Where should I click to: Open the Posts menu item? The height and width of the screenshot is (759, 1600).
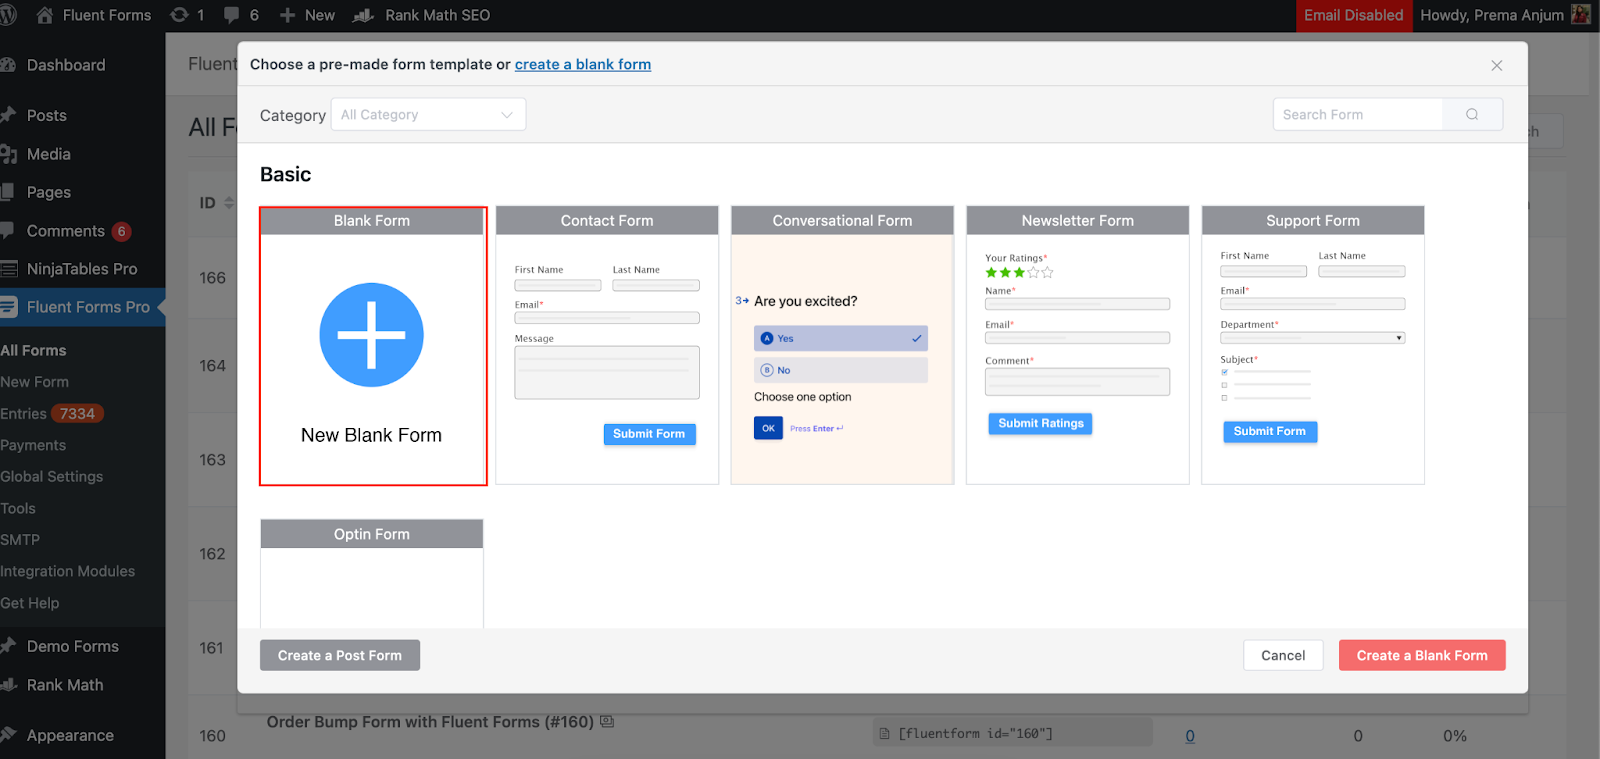click(47, 115)
